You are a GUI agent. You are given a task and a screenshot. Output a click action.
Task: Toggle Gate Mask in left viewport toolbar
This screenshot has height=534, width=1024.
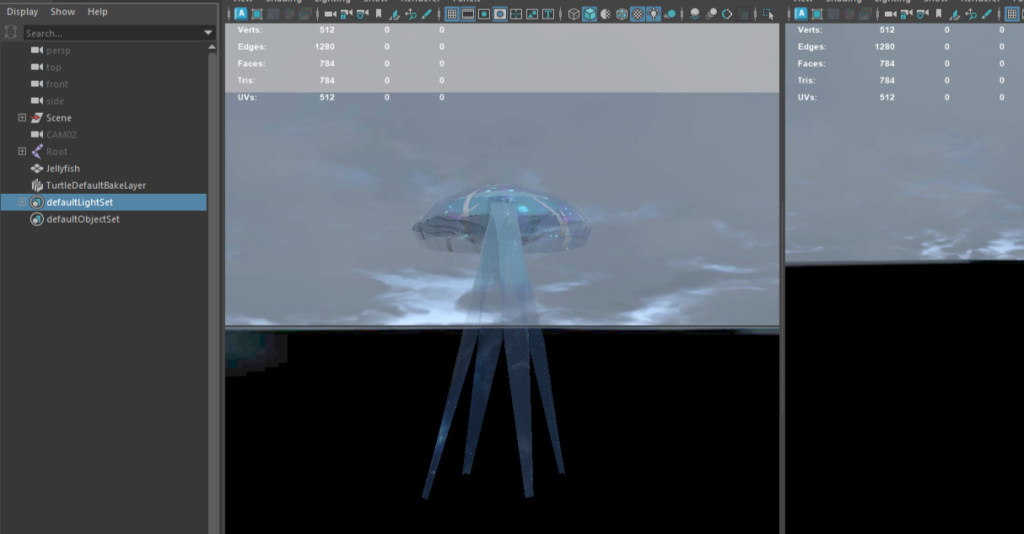point(500,14)
